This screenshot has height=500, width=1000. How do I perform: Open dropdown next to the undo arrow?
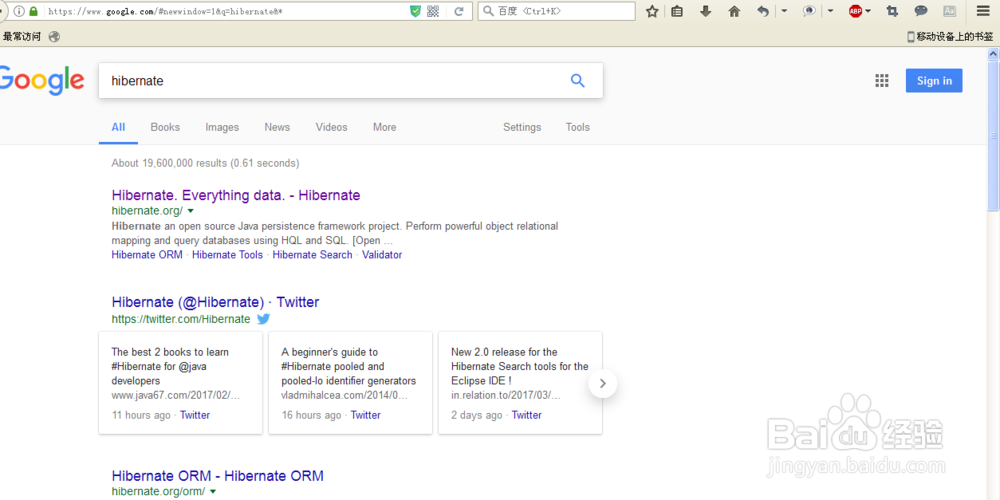[x=784, y=11]
